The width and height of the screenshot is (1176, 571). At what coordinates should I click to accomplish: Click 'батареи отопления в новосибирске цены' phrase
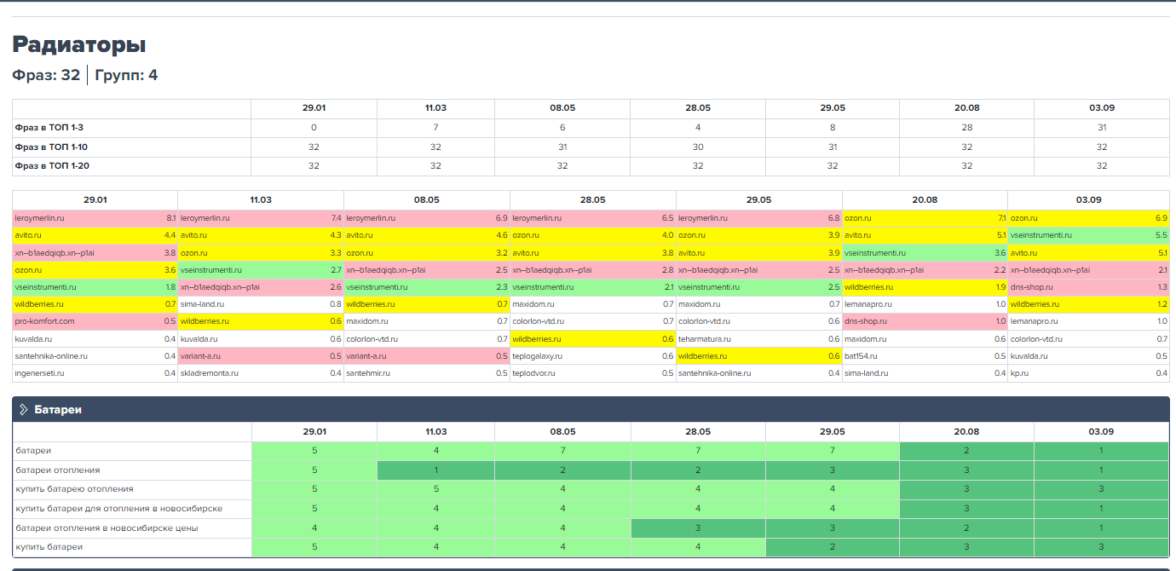tap(106, 528)
